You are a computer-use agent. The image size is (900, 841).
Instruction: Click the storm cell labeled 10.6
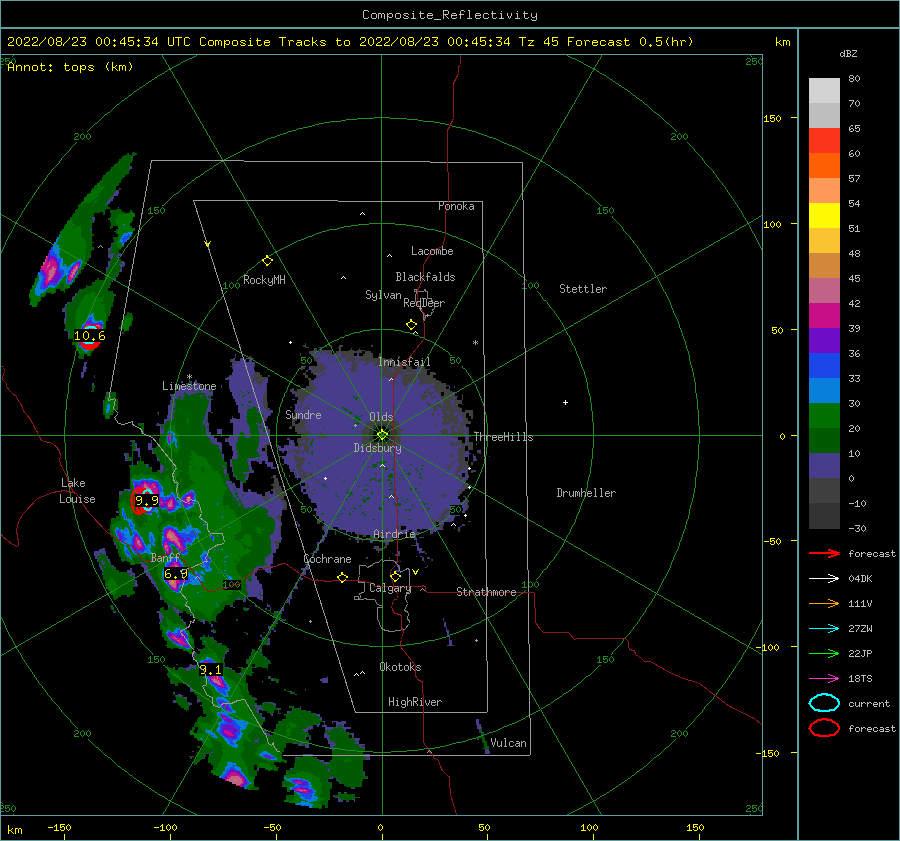(90, 338)
